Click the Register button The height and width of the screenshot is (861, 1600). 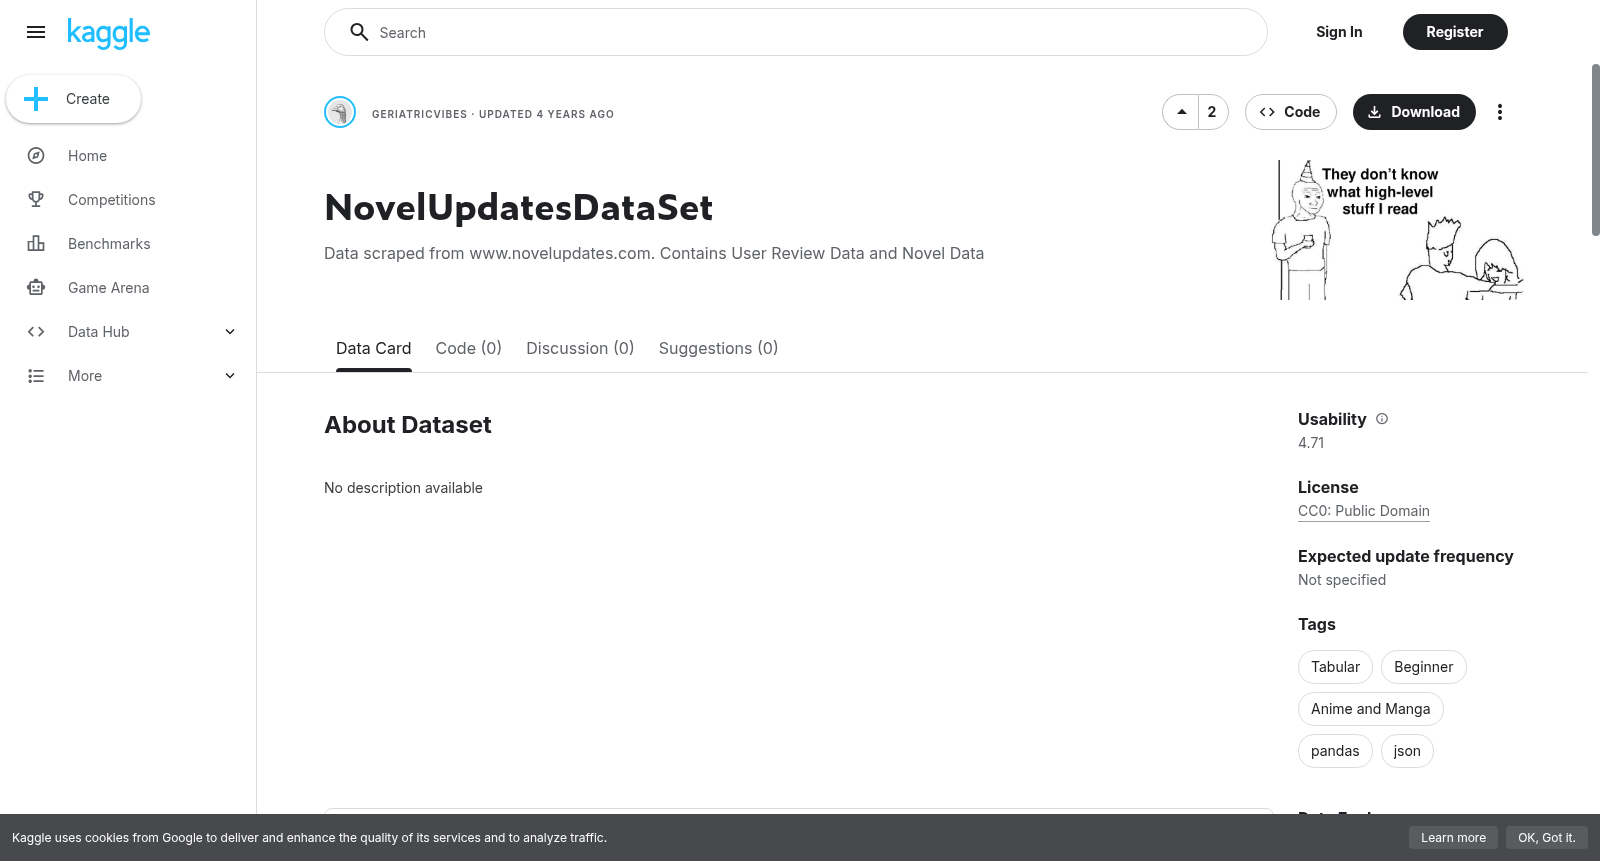click(x=1455, y=32)
